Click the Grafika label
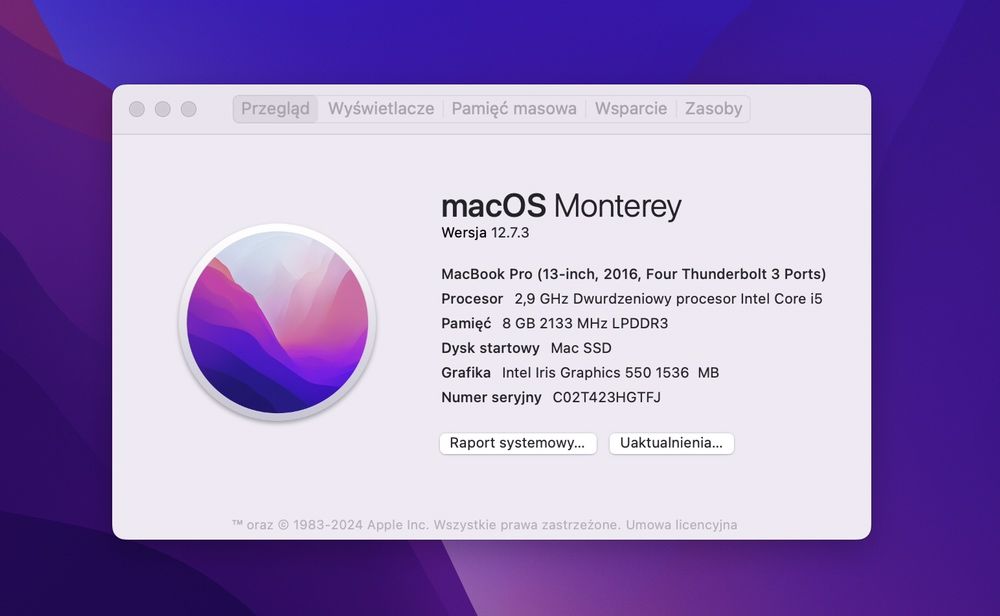The height and width of the screenshot is (616, 1000). (x=466, y=372)
